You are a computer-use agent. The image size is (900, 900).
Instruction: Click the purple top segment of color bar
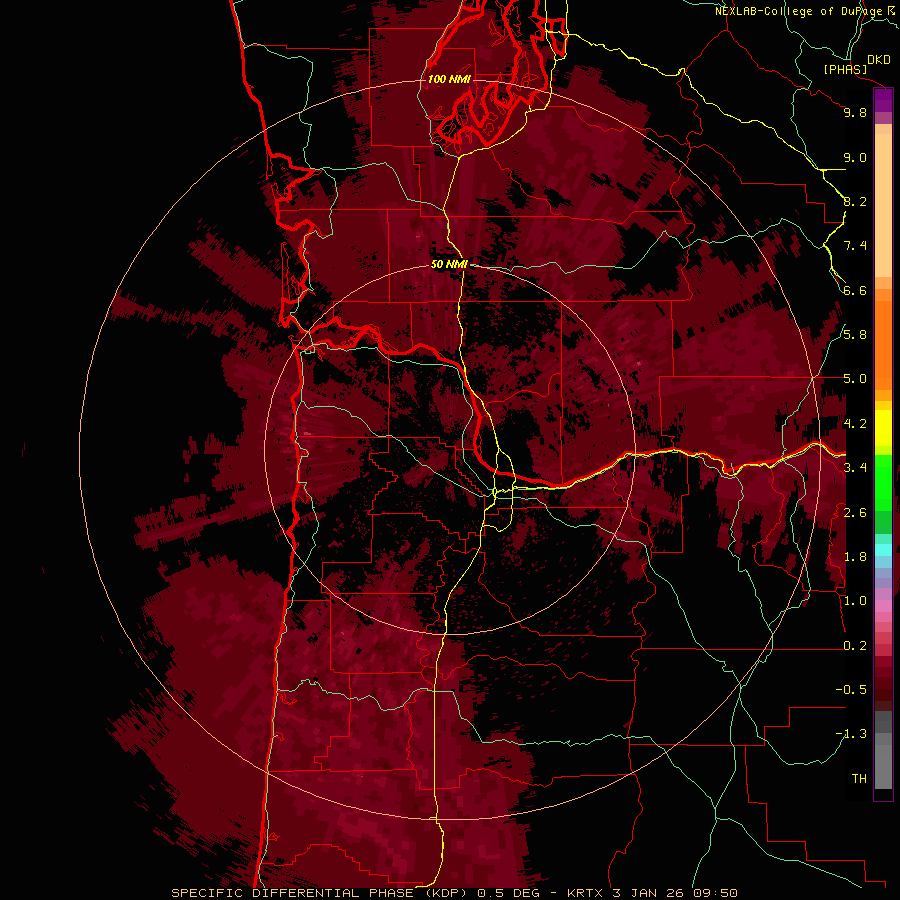(883, 101)
